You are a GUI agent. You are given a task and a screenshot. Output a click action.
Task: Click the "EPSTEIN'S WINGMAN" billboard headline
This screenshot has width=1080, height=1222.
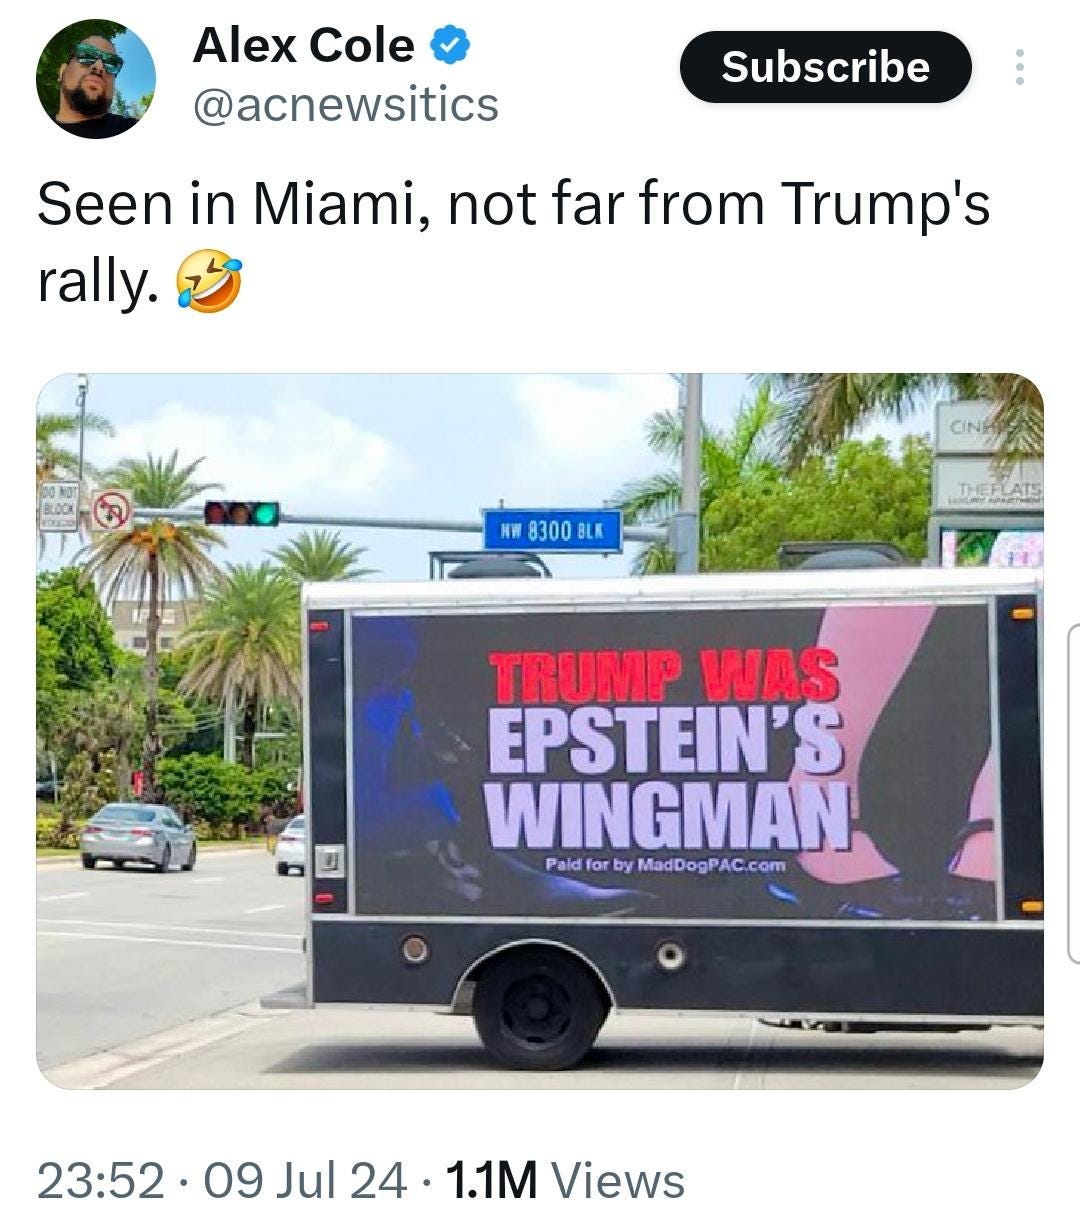coord(667,772)
